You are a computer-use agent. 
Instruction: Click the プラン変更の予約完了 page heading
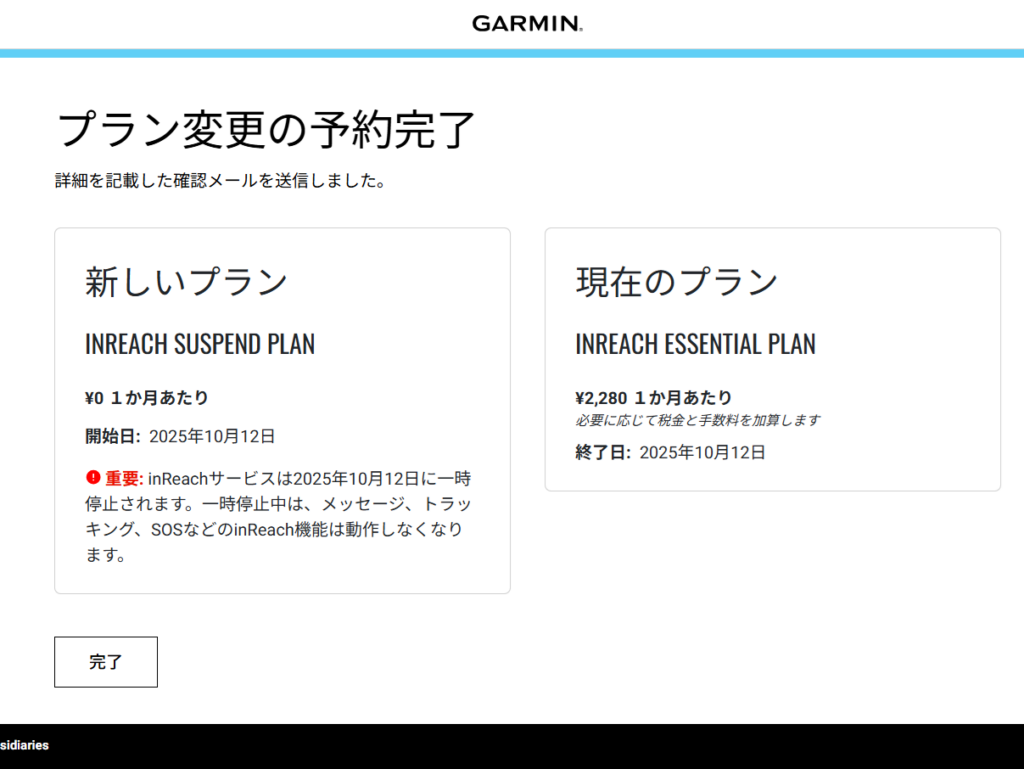click(x=265, y=130)
